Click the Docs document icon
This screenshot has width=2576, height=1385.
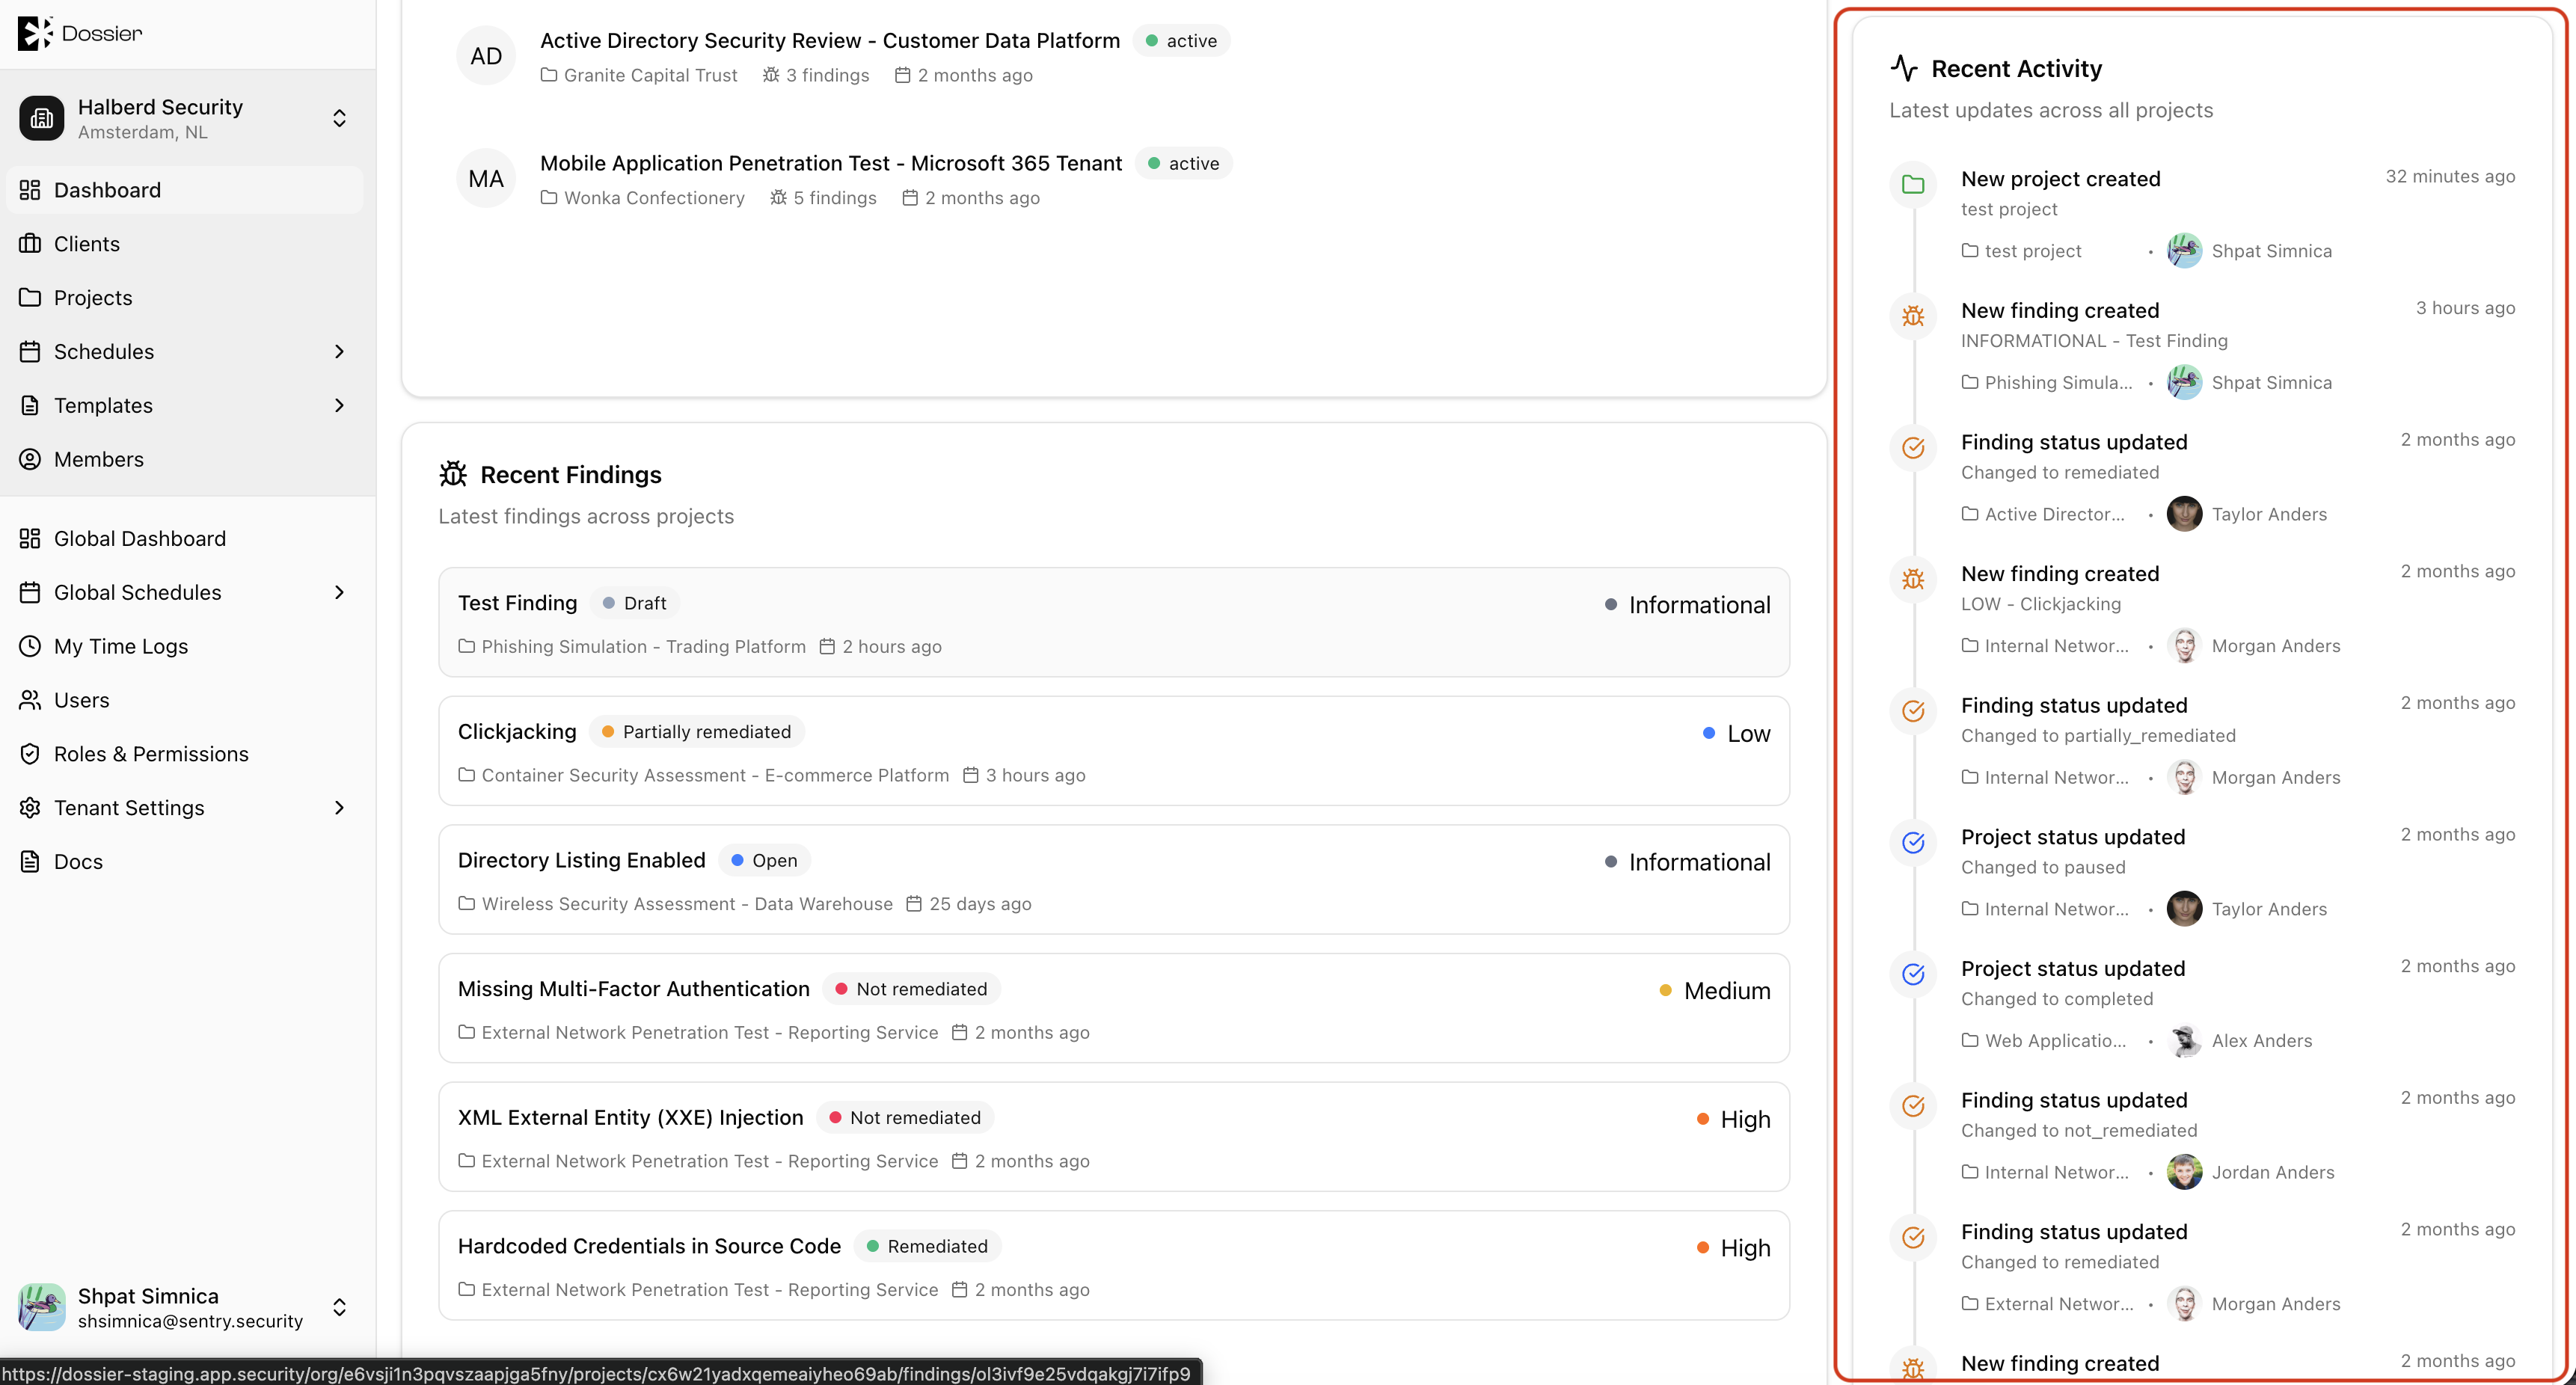30,862
